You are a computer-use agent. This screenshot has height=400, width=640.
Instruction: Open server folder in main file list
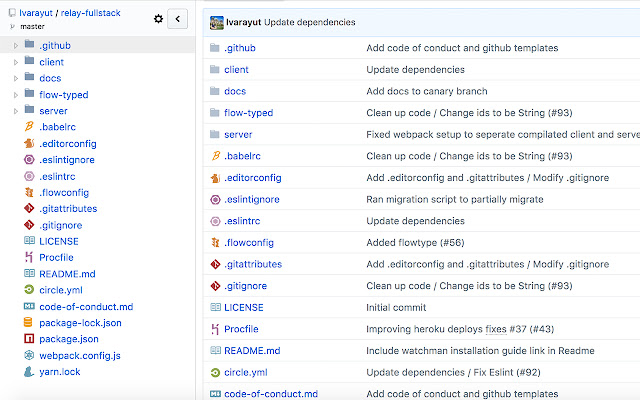(x=238, y=134)
